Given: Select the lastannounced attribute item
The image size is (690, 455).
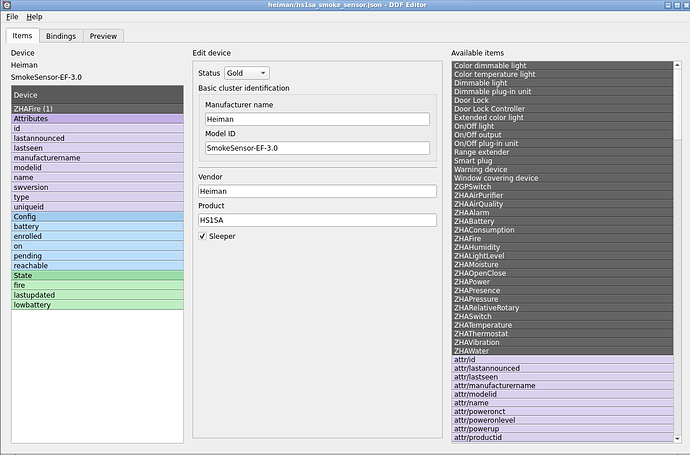Looking at the screenshot, I should pos(97,138).
